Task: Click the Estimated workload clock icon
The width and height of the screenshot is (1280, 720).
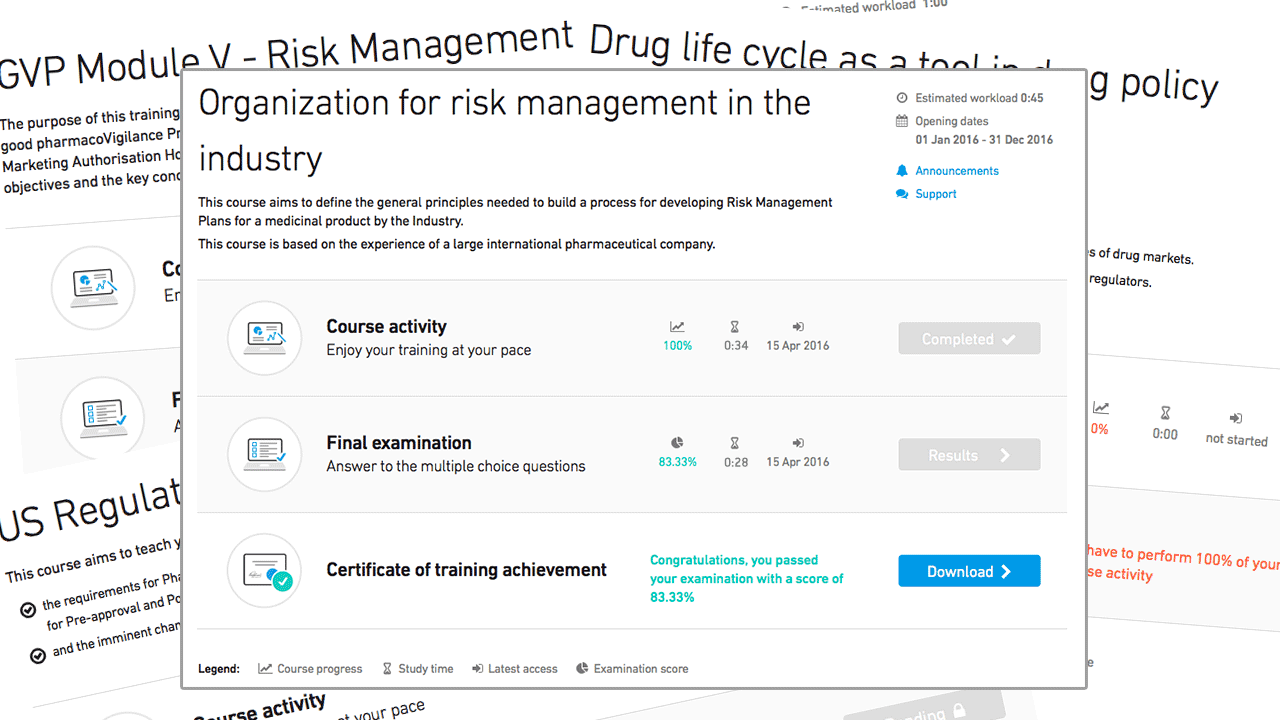Action: tap(902, 98)
